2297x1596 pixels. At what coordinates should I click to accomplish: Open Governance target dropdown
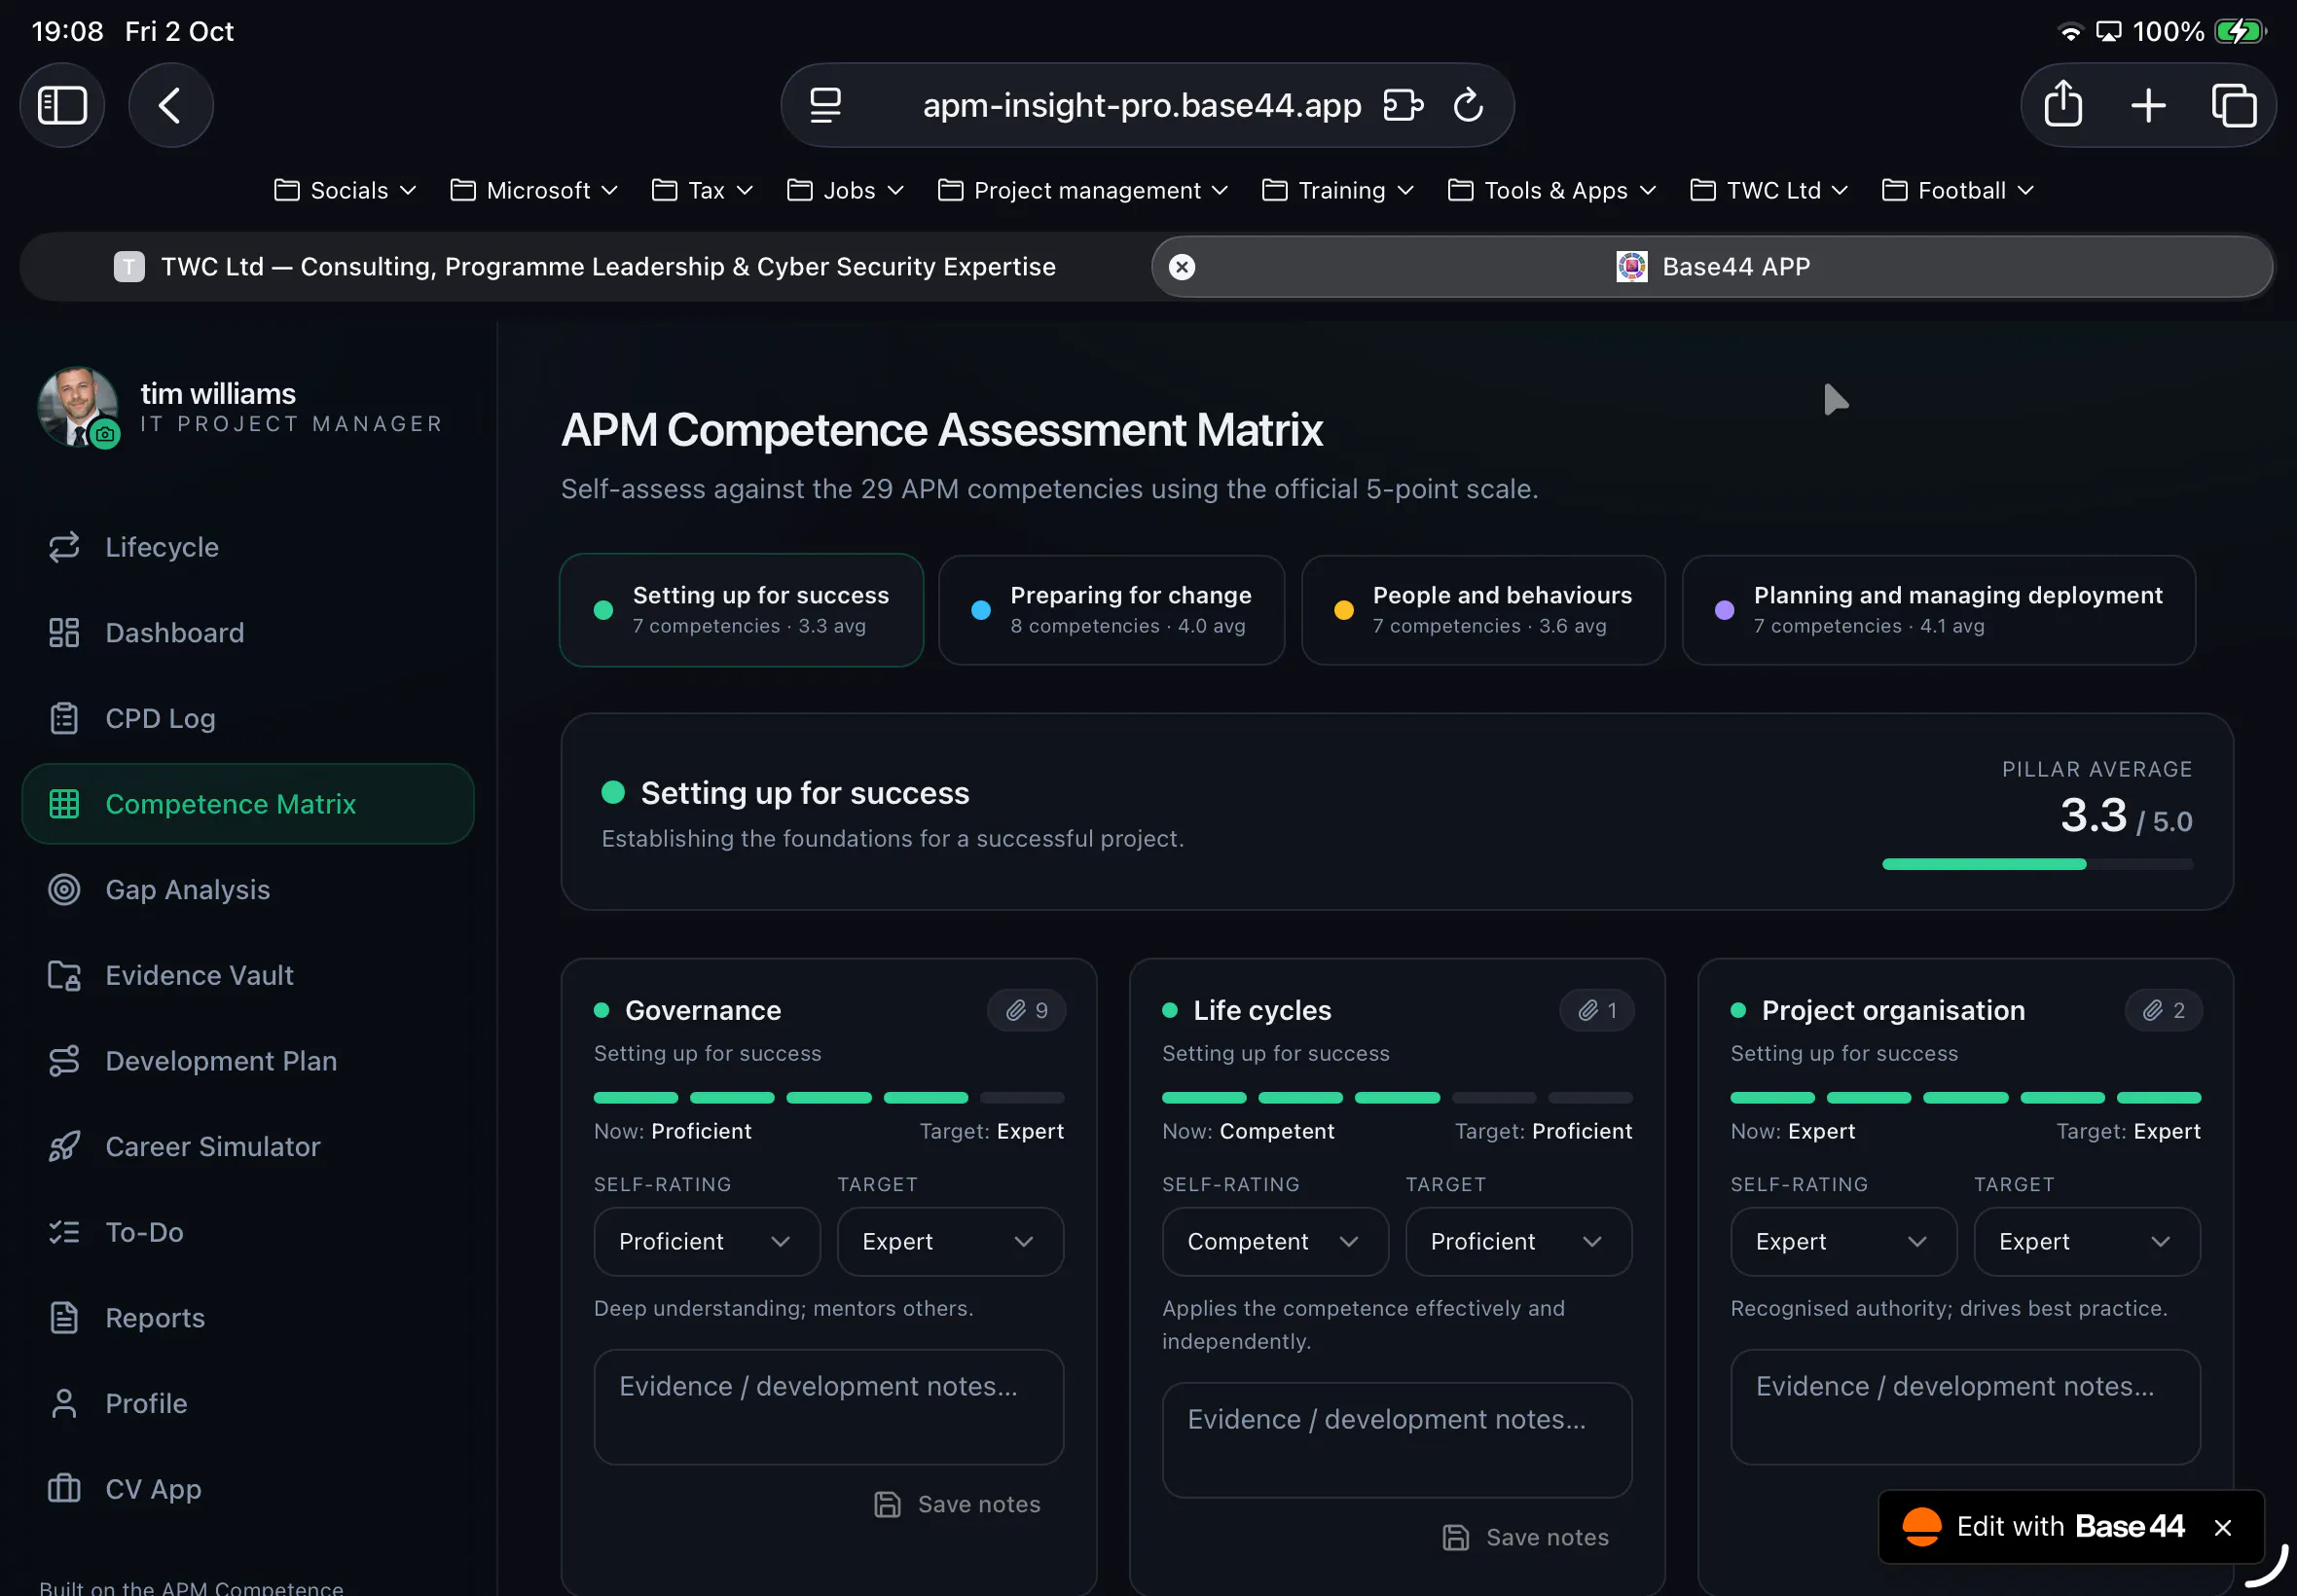click(x=950, y=1241)
